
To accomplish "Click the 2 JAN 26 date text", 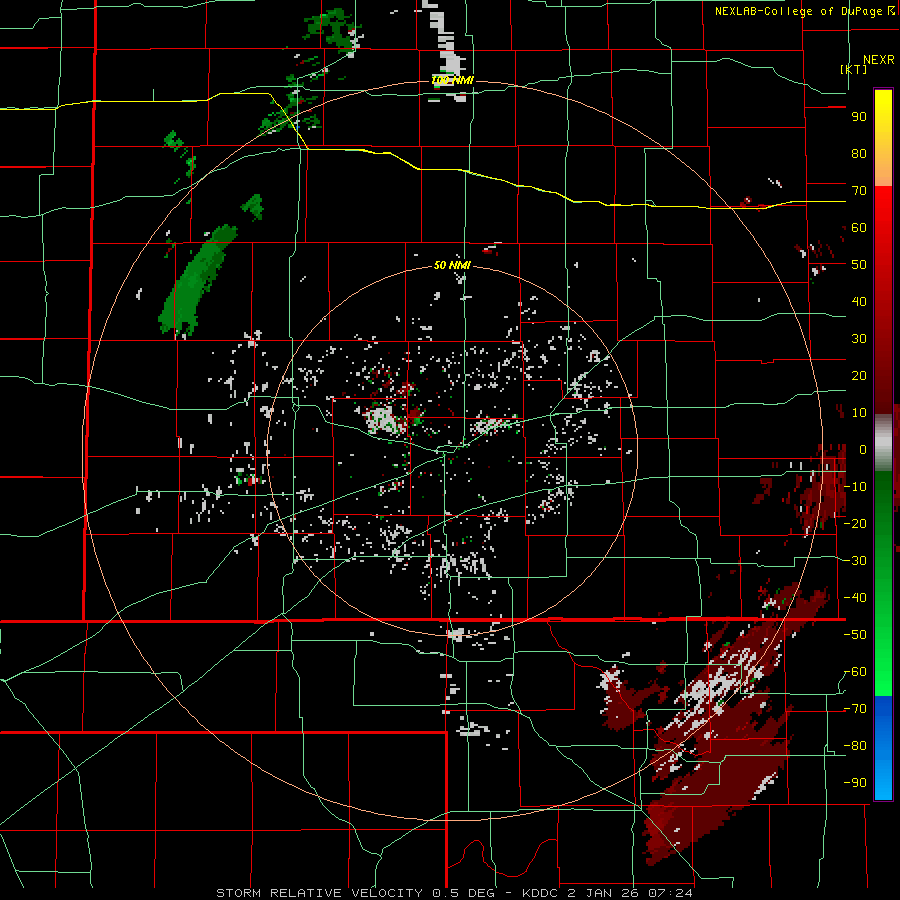I will pos(602,893).
